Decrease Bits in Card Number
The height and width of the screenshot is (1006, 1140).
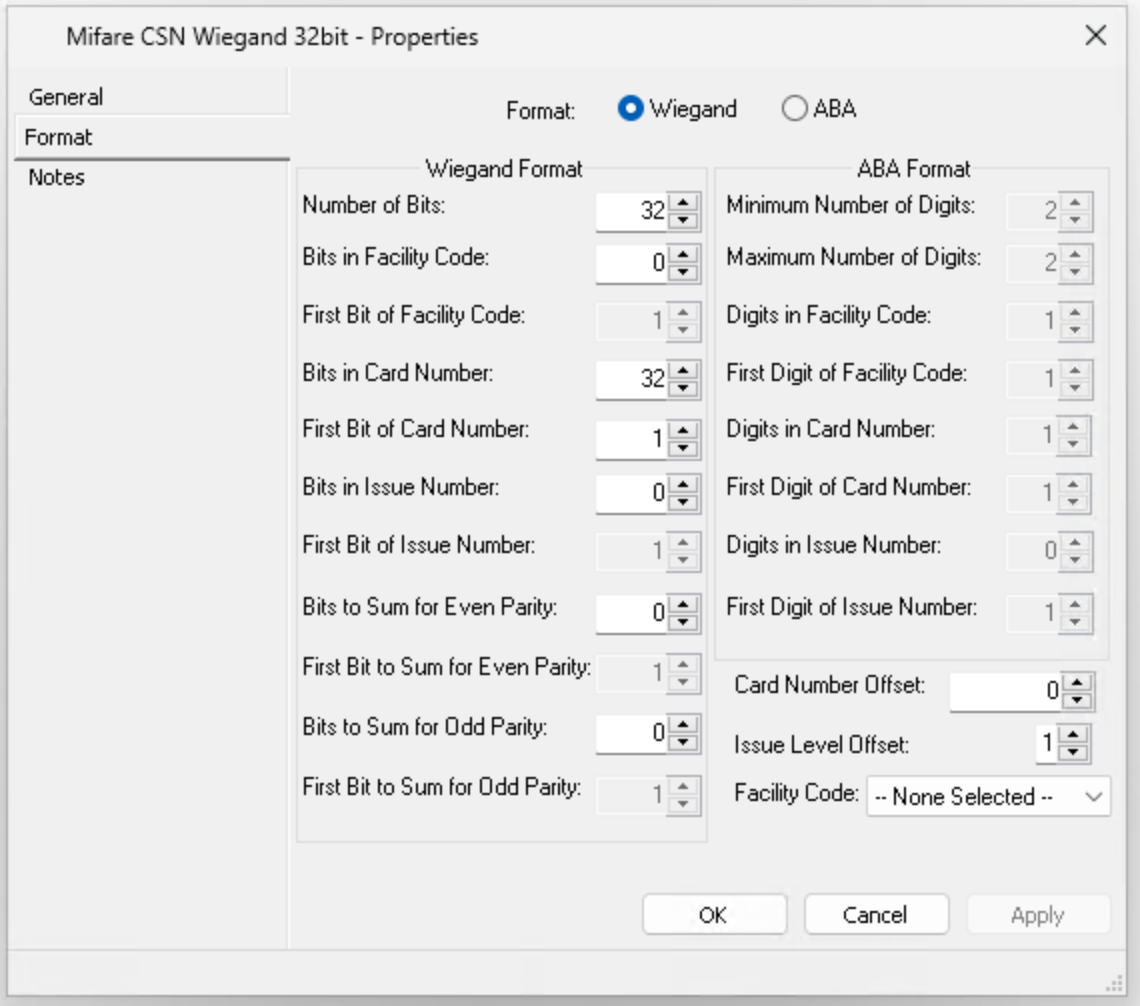pyautogui.click(x=683, y=388)
